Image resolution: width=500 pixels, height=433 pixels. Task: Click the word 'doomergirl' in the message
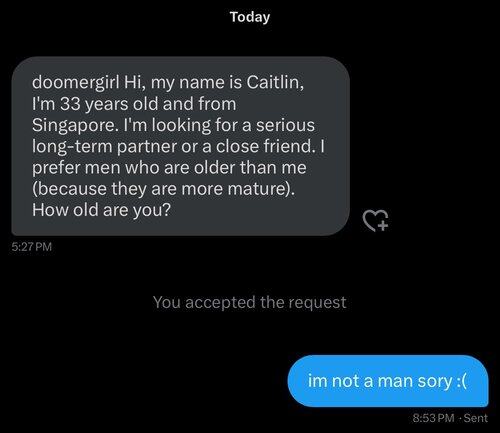[x=76, y=82]
